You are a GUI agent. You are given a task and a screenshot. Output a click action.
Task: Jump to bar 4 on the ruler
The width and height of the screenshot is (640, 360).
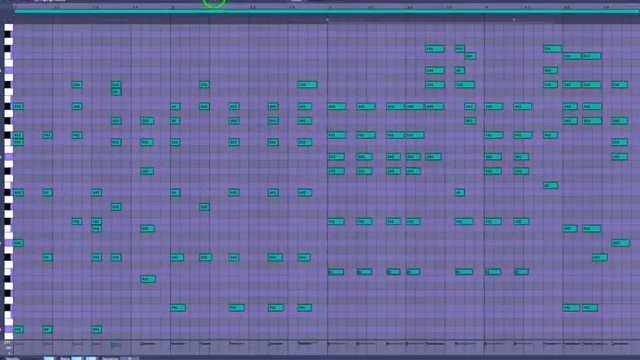click(x=486, y=7)
